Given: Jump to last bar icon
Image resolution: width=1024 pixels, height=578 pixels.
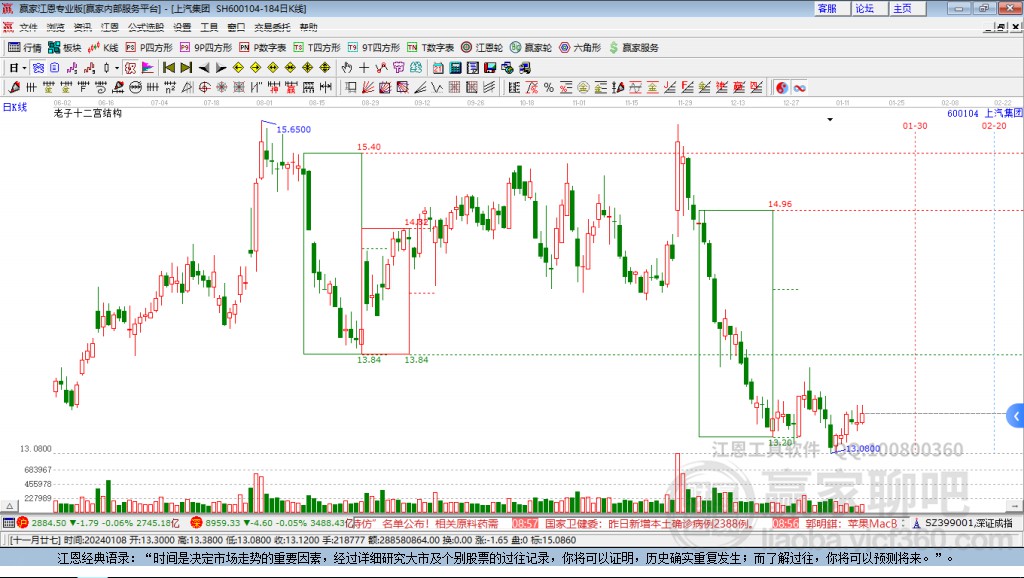Looking at the screenshot, I should (x=186, y=68).
